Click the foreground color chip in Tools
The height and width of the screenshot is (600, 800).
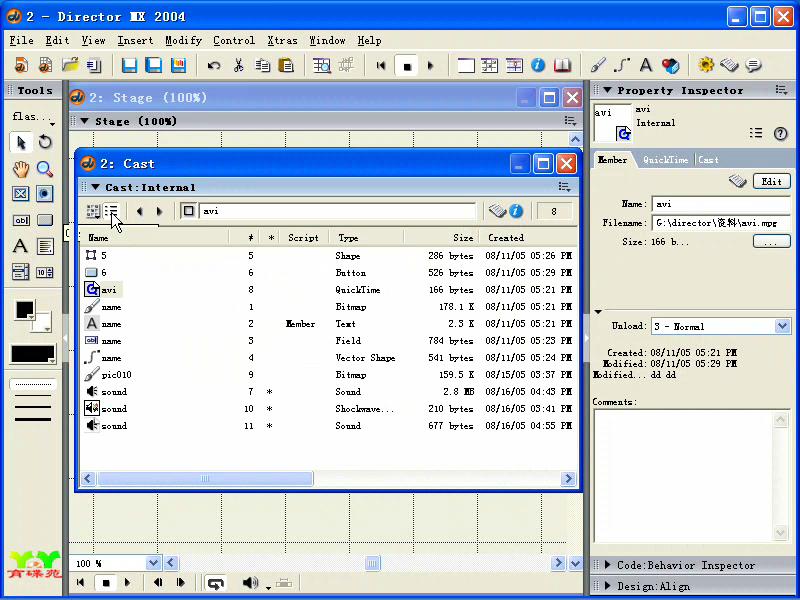[x=24, y=310]
